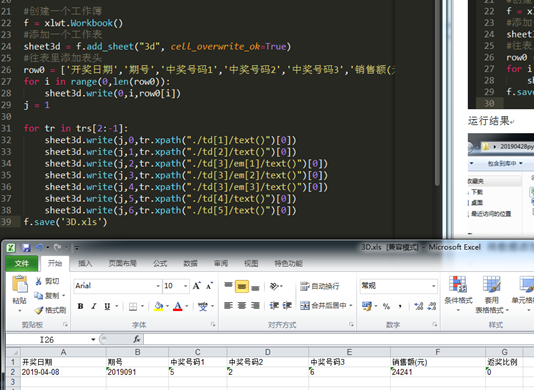Open the font size 10 dropdown
The width and height of the screenshot is (534, 390).
point(186,286)
